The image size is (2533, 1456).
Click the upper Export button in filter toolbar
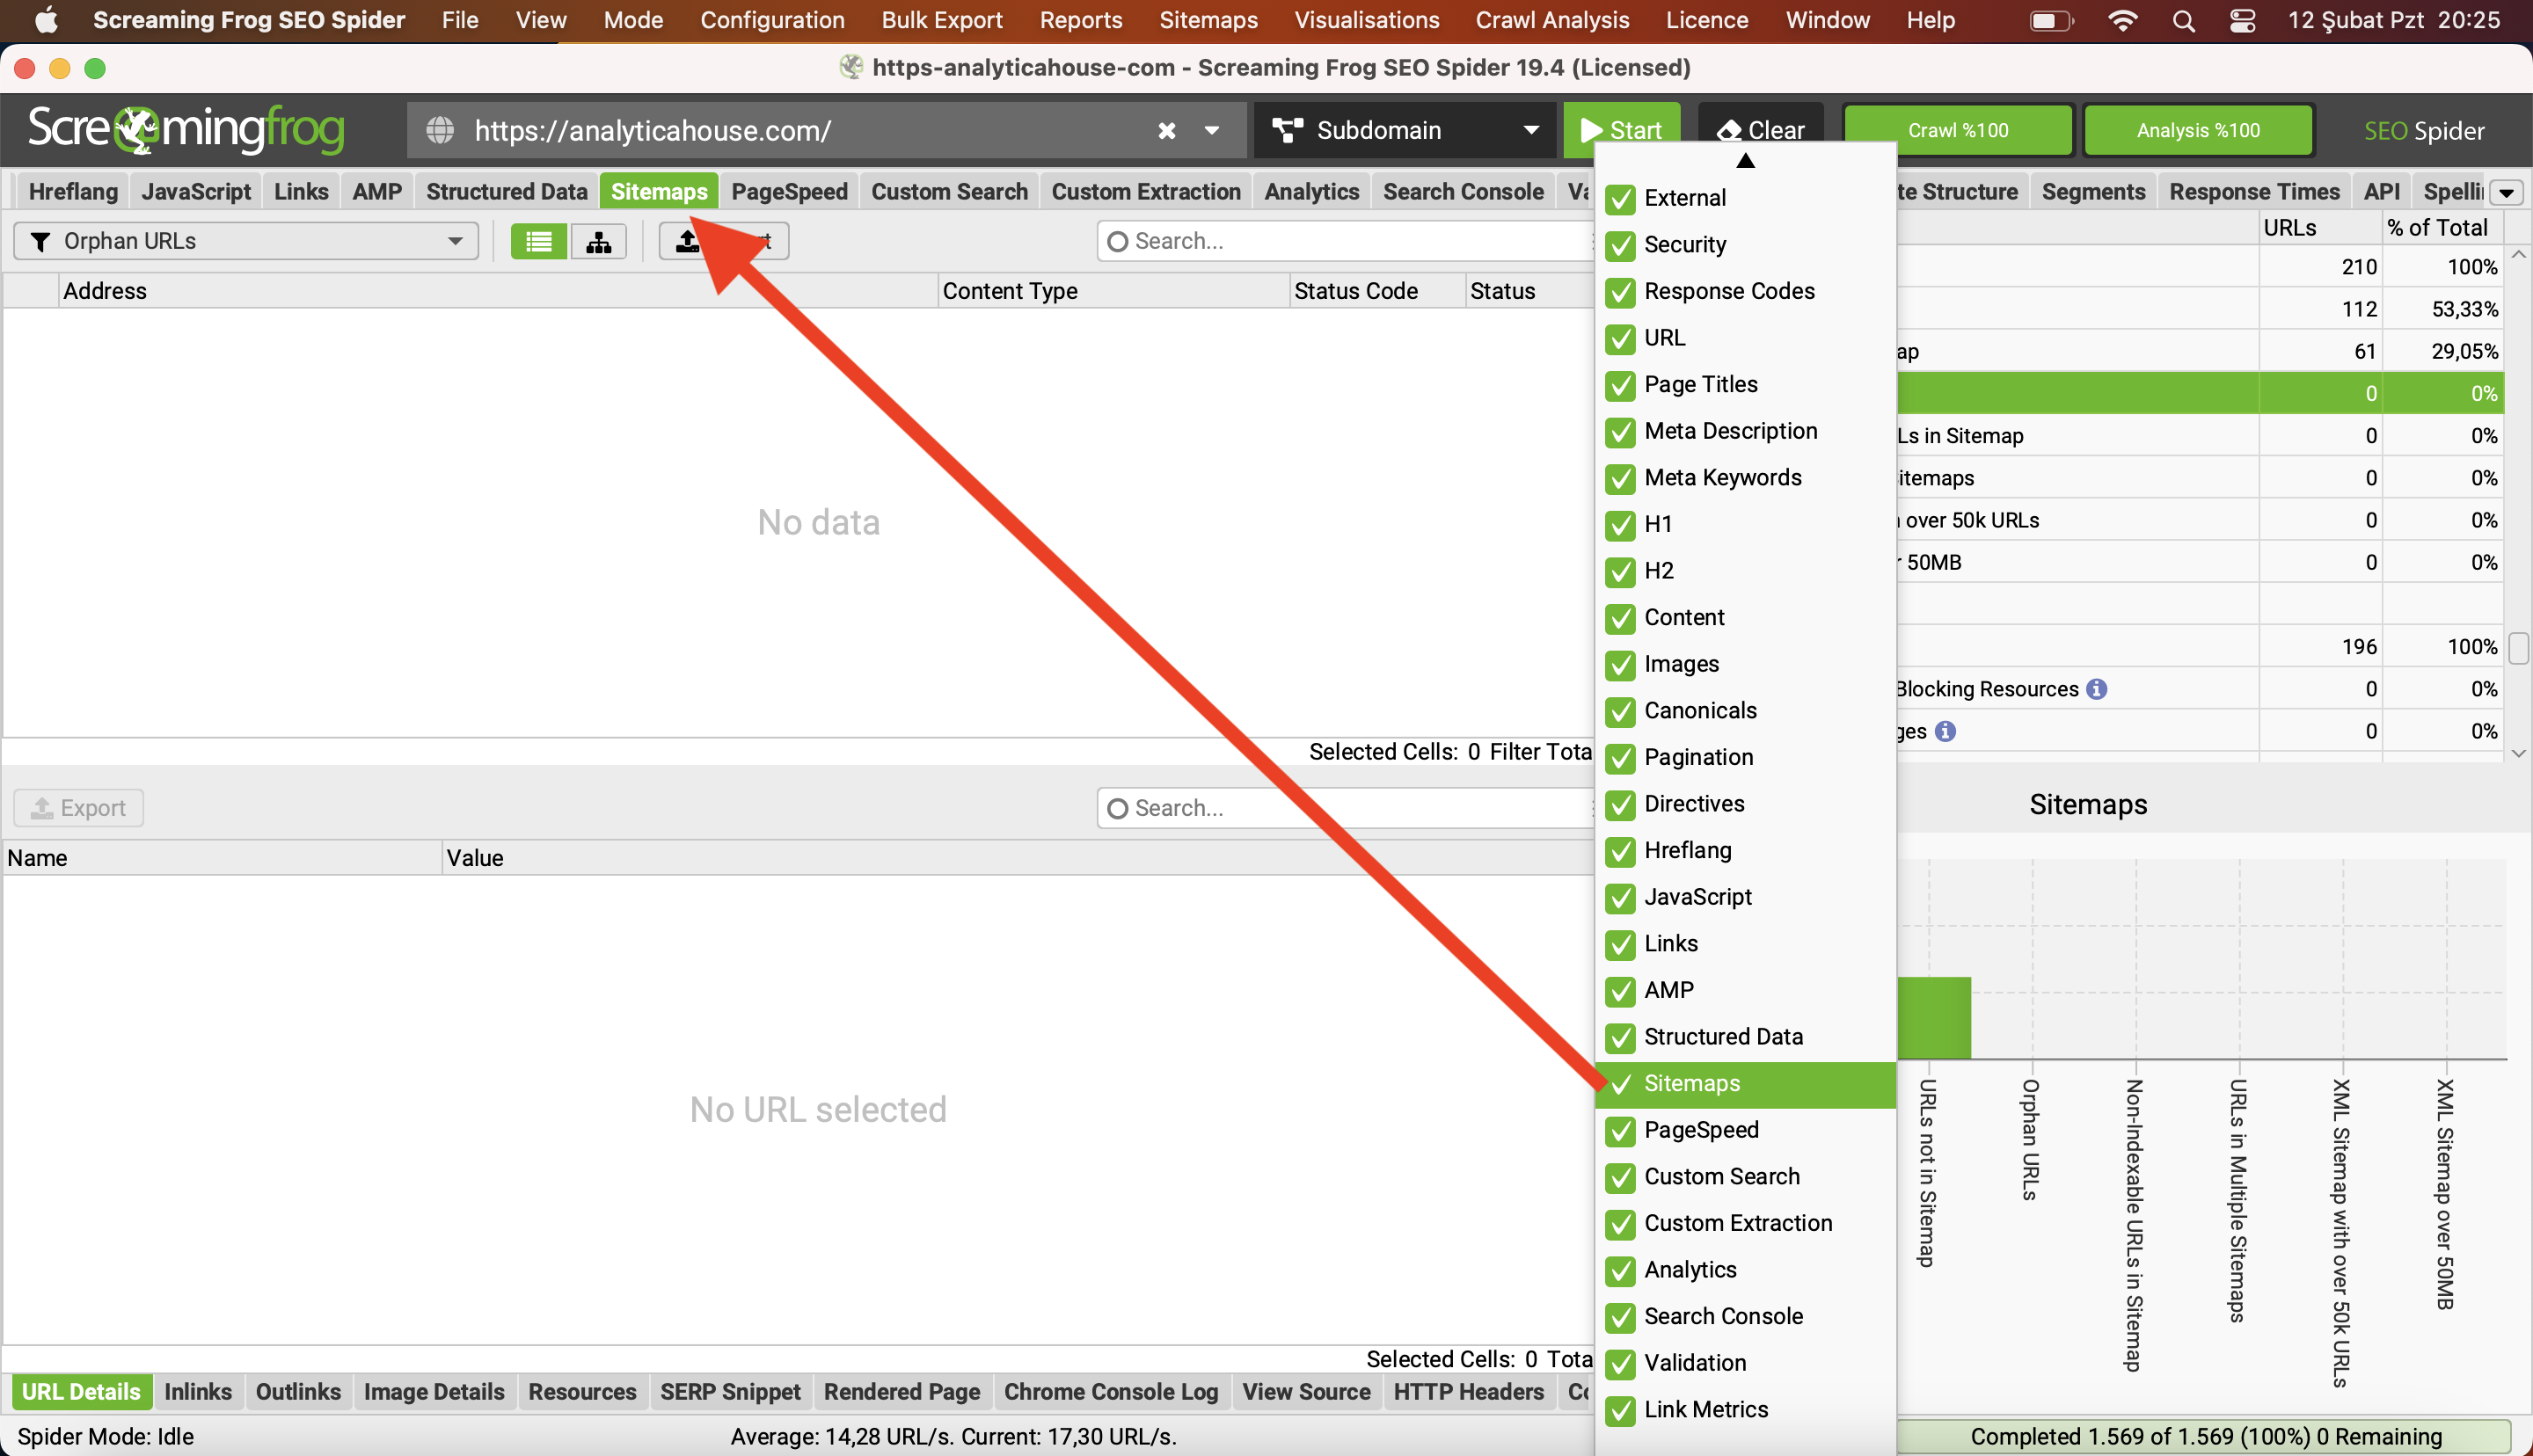click(x=723, y=241)
